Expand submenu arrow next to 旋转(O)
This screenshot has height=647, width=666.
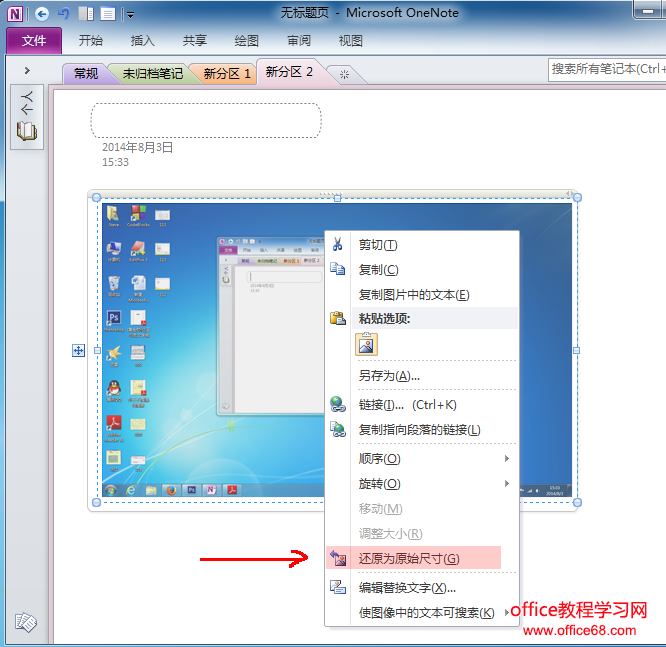click(x=507, y=483)
